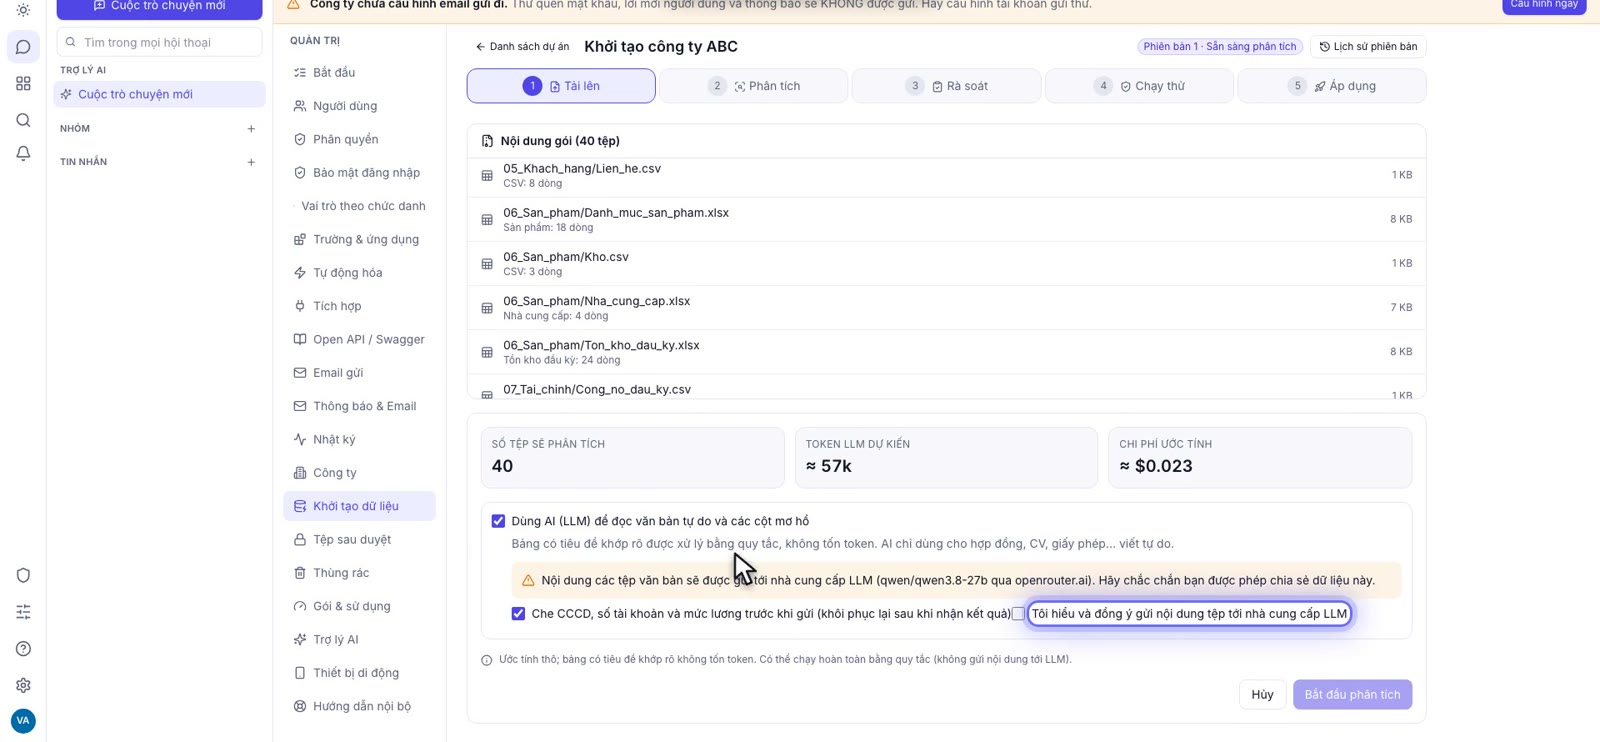Click the shield icon in left rail

(23, 575)
